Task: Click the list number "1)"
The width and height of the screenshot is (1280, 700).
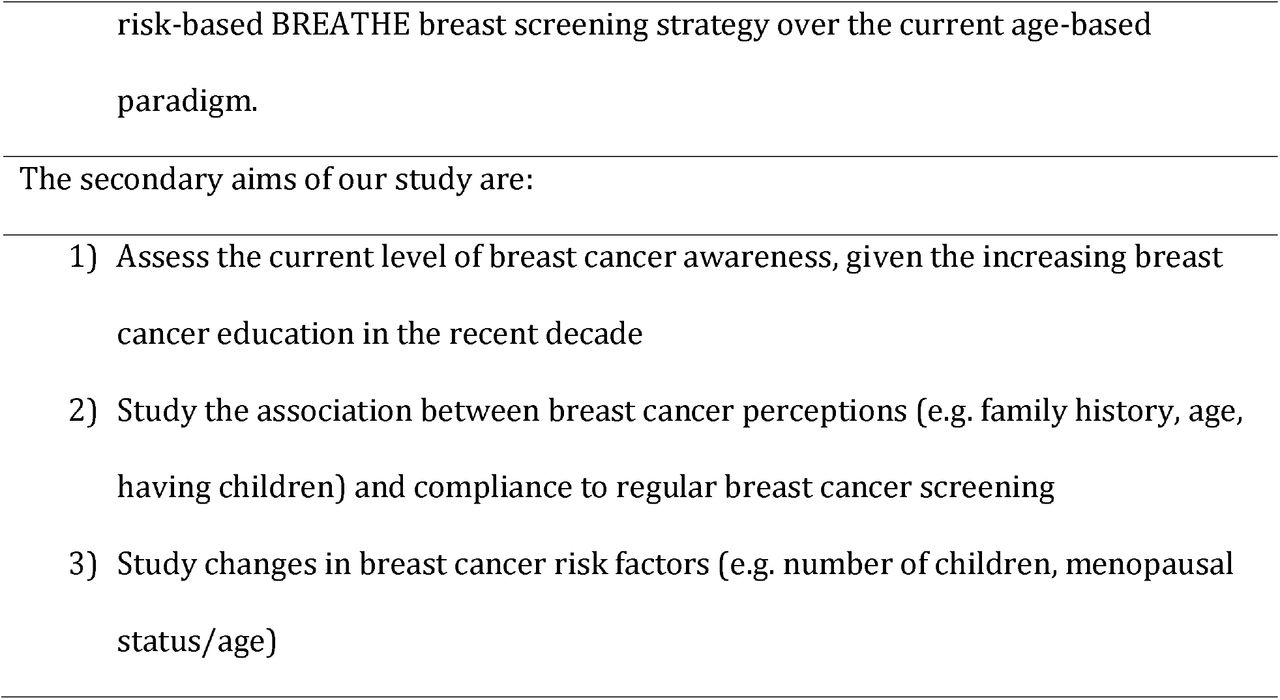Action: [x=85, y=258]
